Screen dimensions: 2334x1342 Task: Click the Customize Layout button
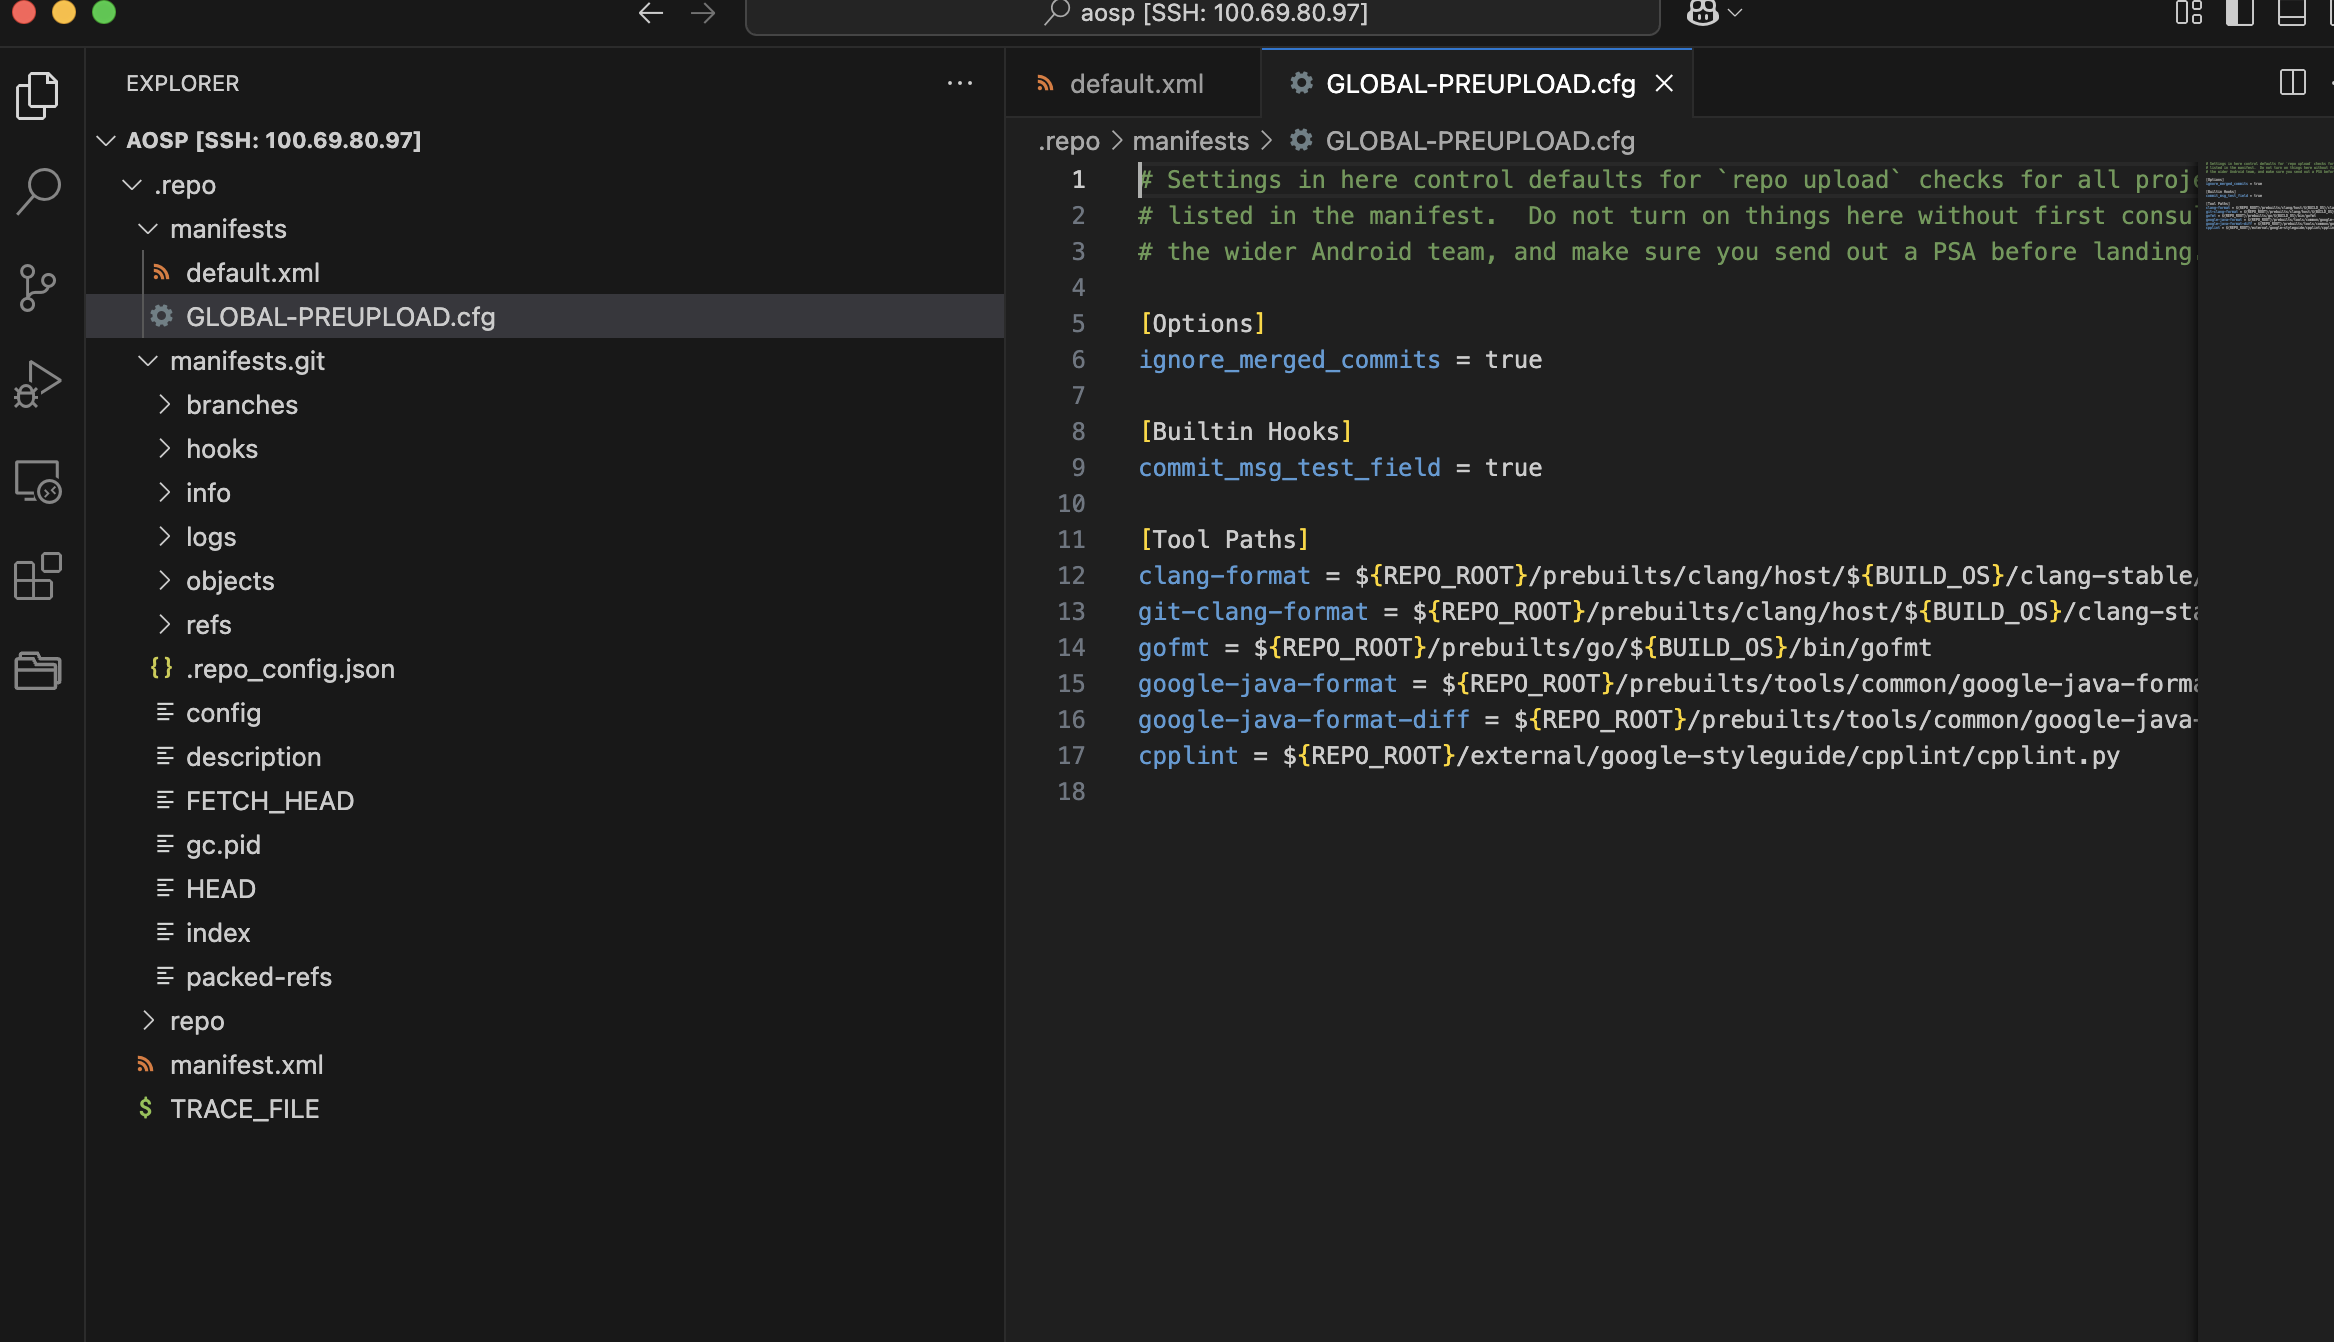(x=2188, y=13)
